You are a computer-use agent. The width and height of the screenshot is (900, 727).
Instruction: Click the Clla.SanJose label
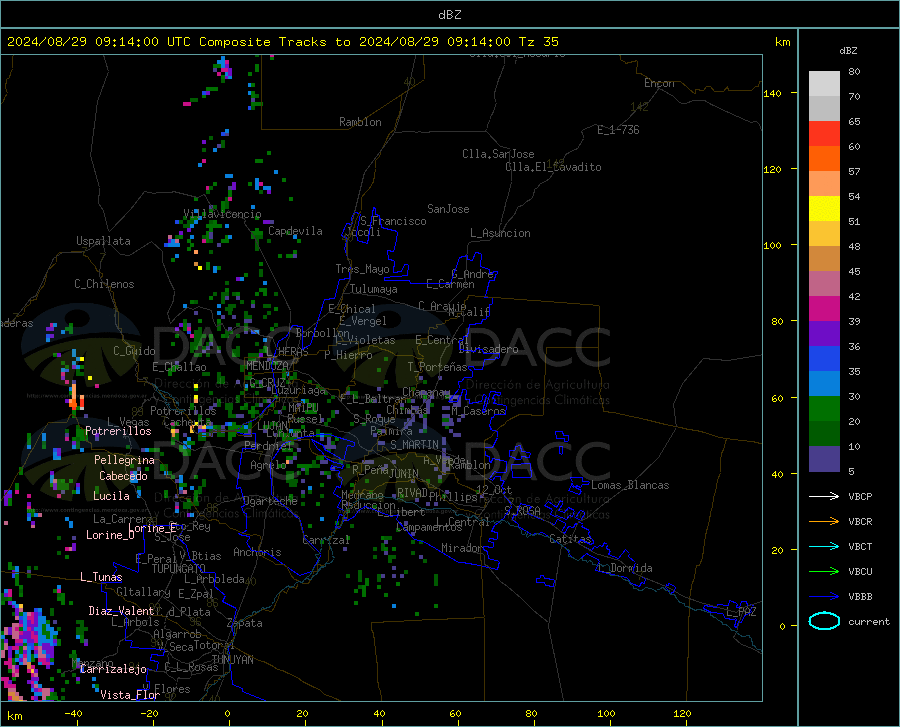point(498,154)
